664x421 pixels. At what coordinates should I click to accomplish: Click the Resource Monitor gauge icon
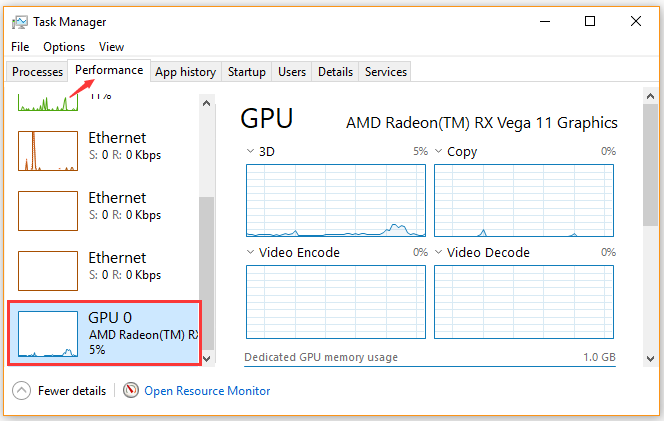(131, 390)
